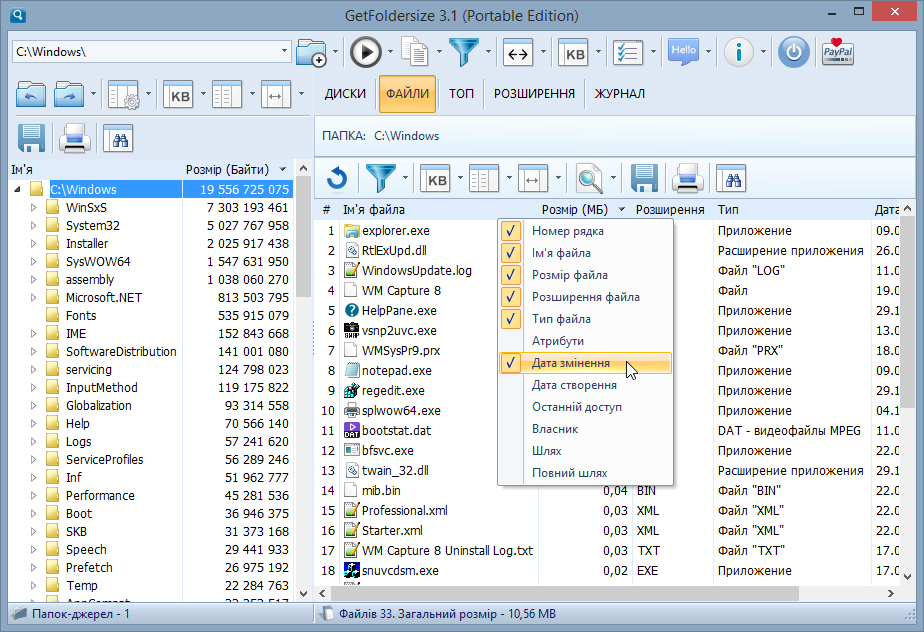Image resolution: width=924 pixels, height=632 pixels.
Task: Click the checklist options icon in top toolbar
Action: point(628,52)
